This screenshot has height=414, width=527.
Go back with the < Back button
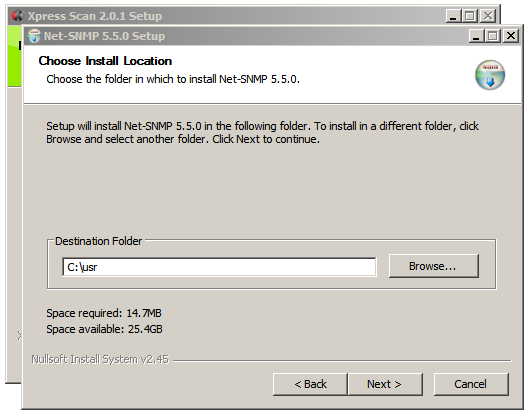(x=310, y=384)
